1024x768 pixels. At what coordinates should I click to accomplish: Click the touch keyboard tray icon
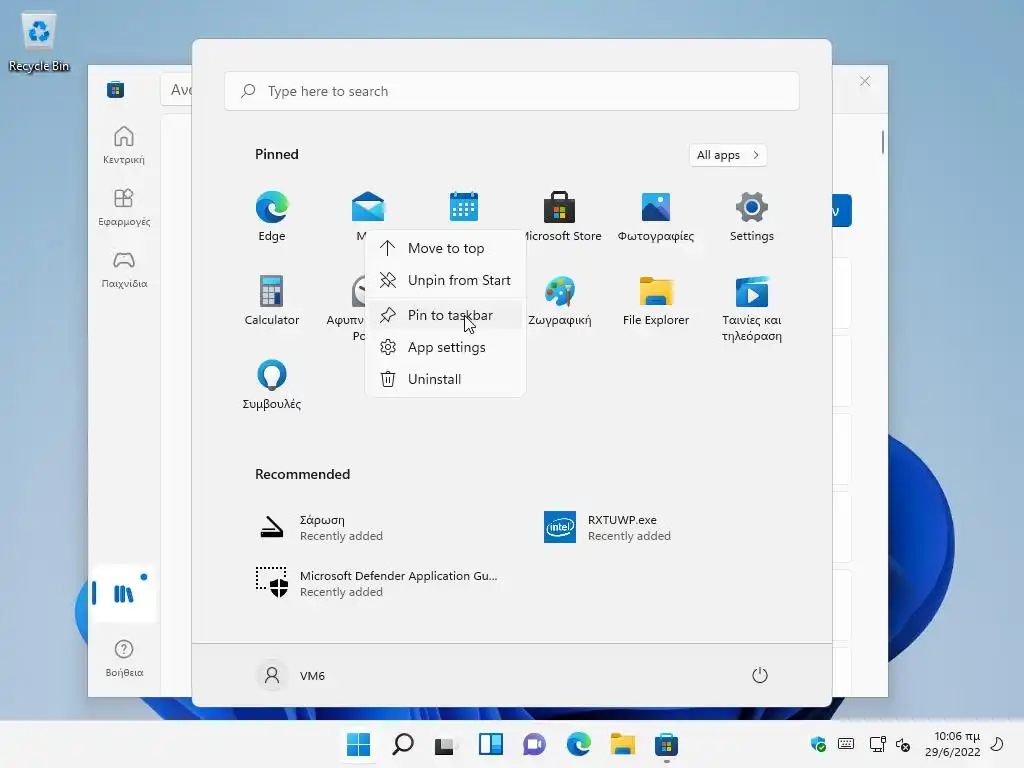pos(846,744)
